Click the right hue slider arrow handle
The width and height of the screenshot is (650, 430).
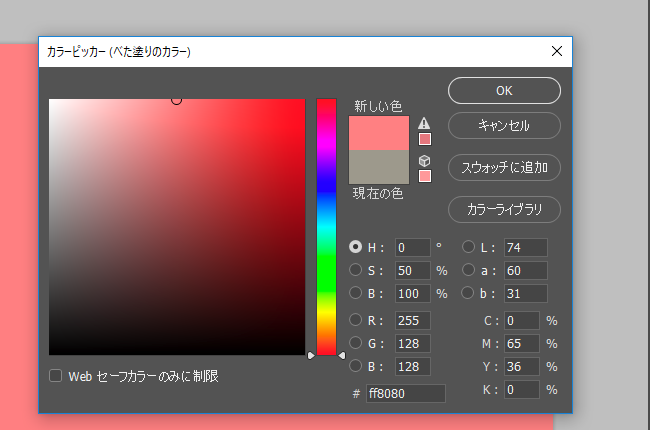342,355
